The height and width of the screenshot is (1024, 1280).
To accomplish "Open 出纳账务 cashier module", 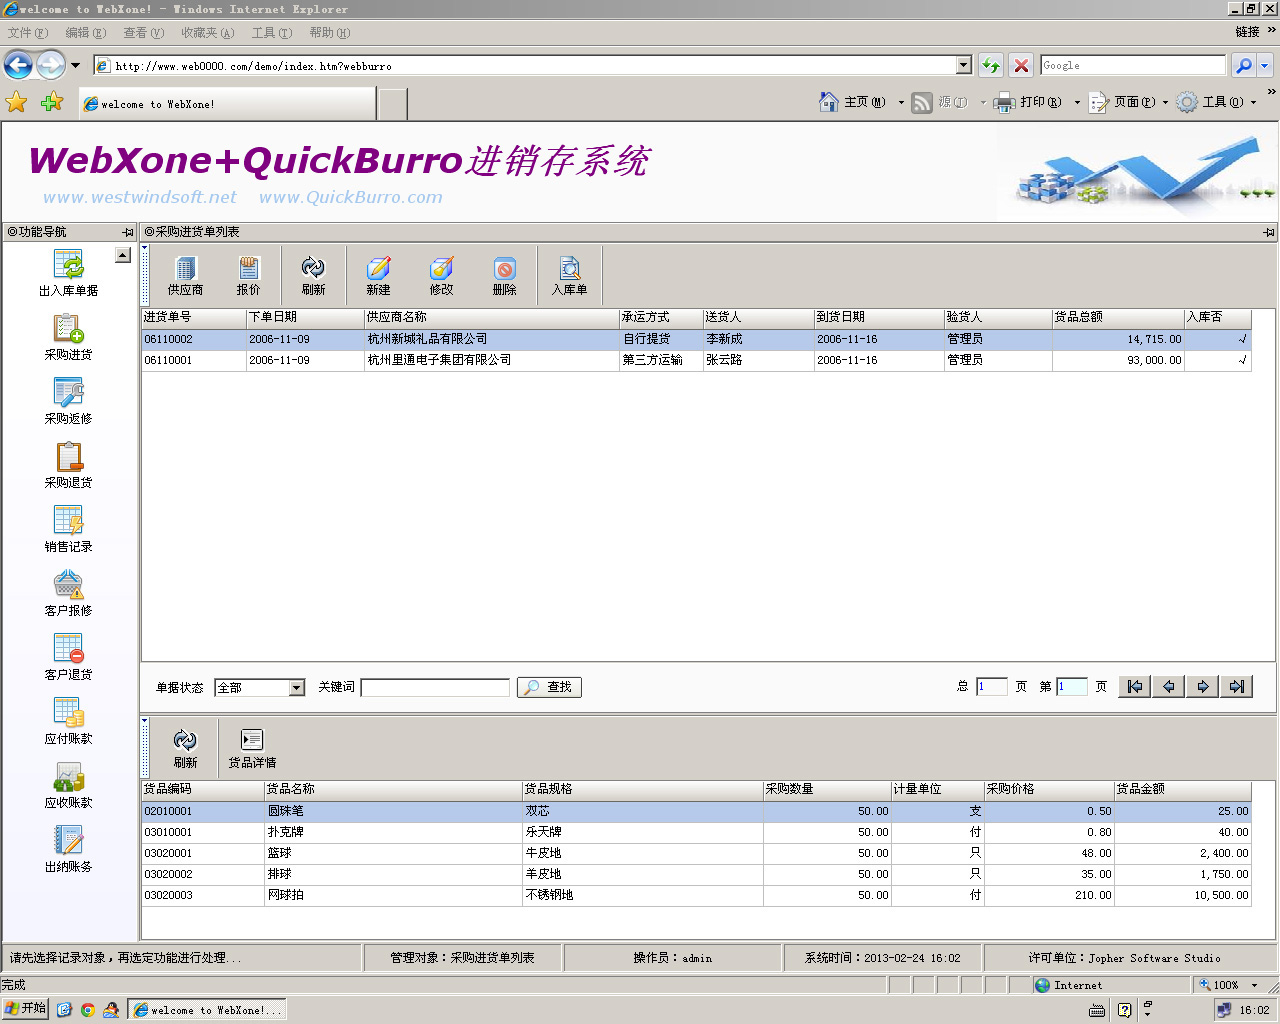I will (68, 849).
